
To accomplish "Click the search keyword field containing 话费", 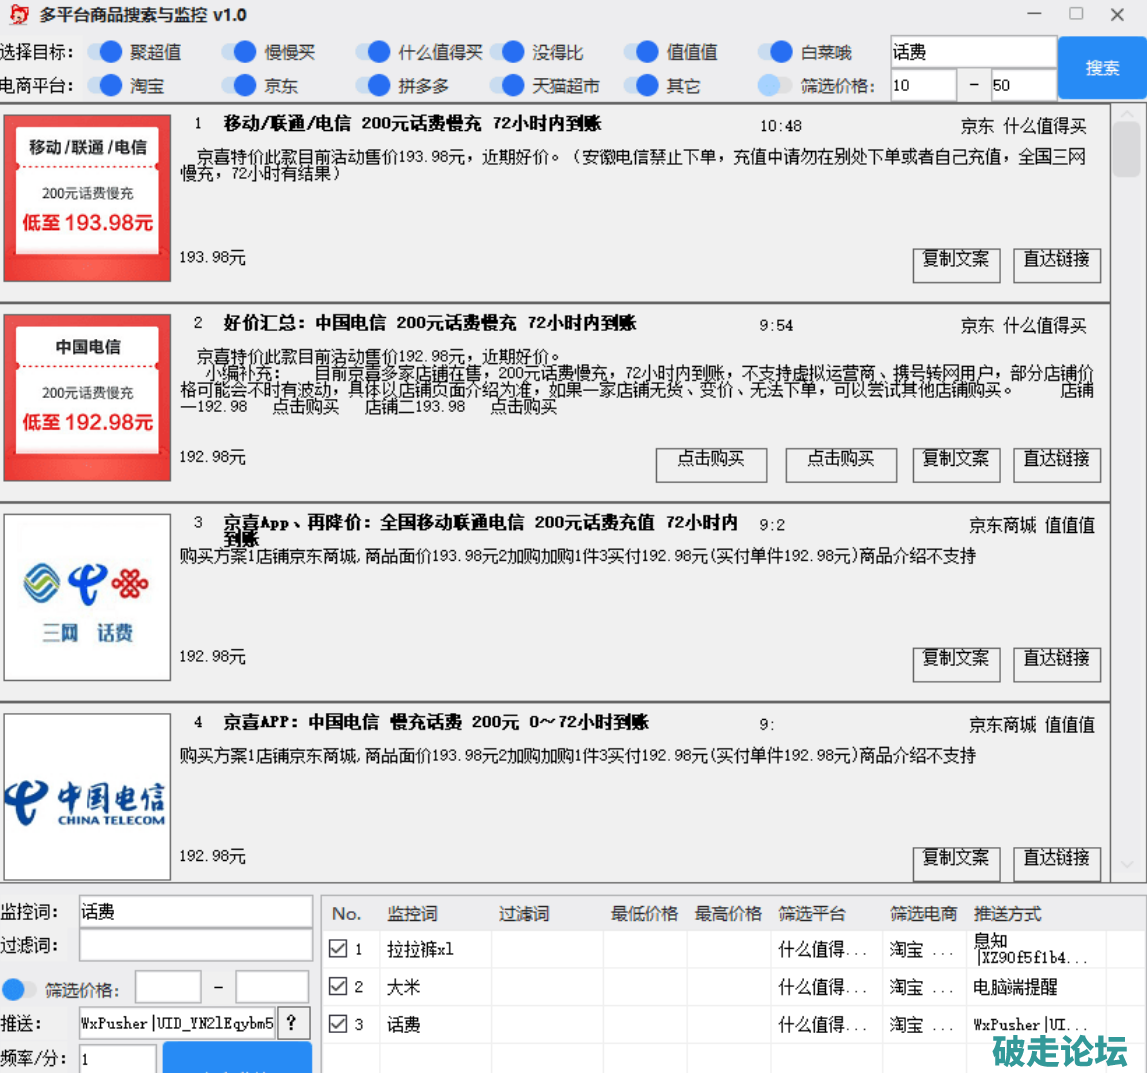I will pyautogui.click(x=972, y=52).
